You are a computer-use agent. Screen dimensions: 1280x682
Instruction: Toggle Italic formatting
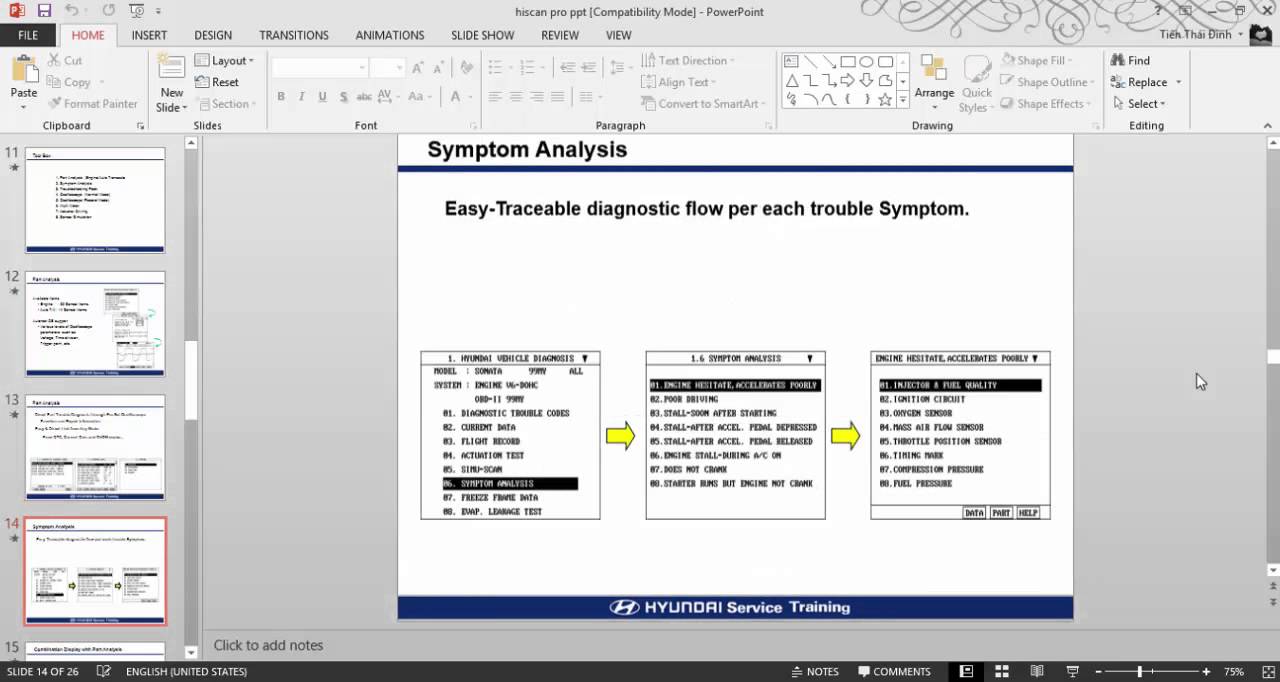point(302,97)
